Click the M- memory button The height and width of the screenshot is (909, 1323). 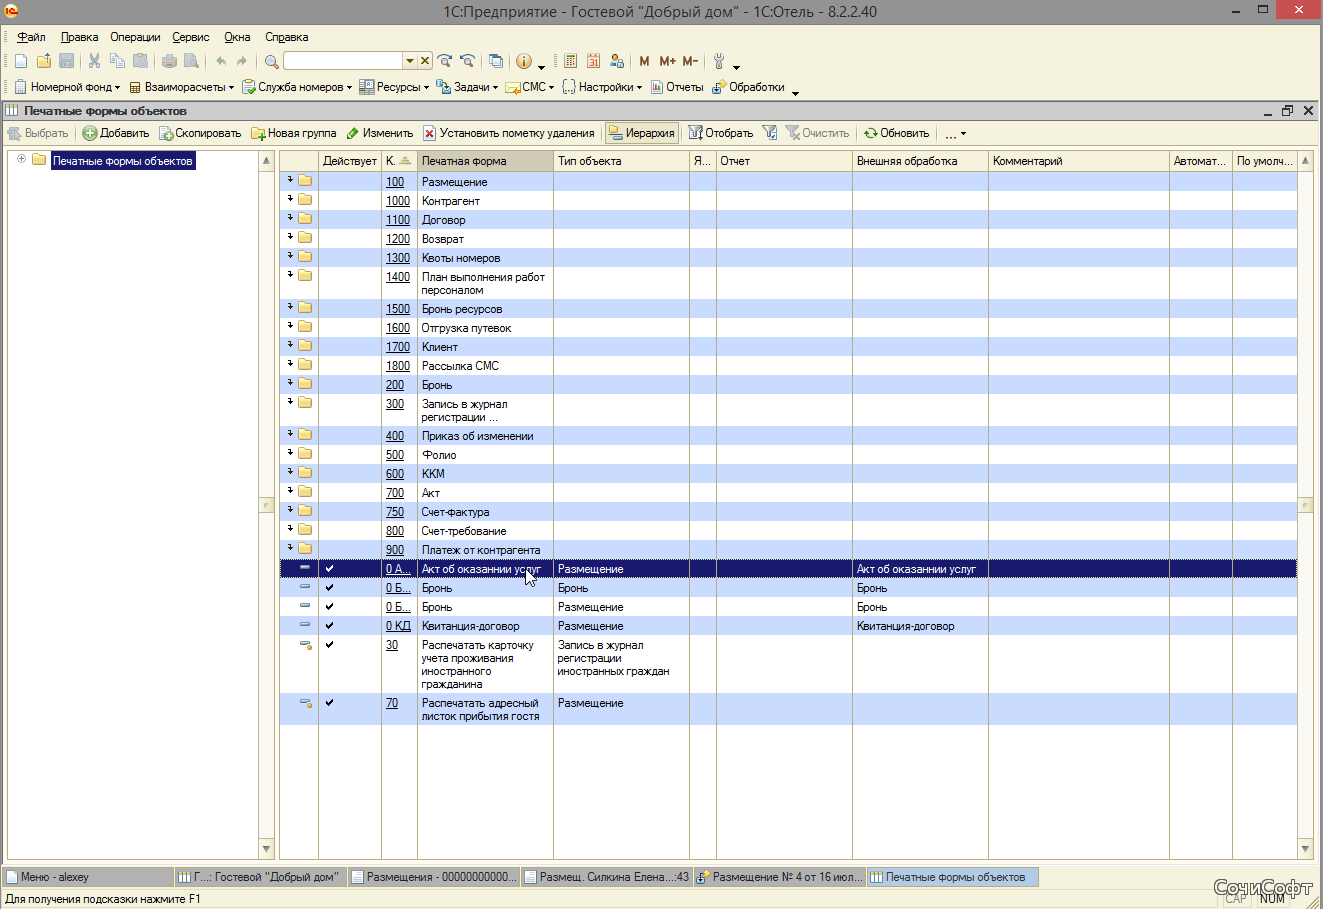tap(690, 61)
